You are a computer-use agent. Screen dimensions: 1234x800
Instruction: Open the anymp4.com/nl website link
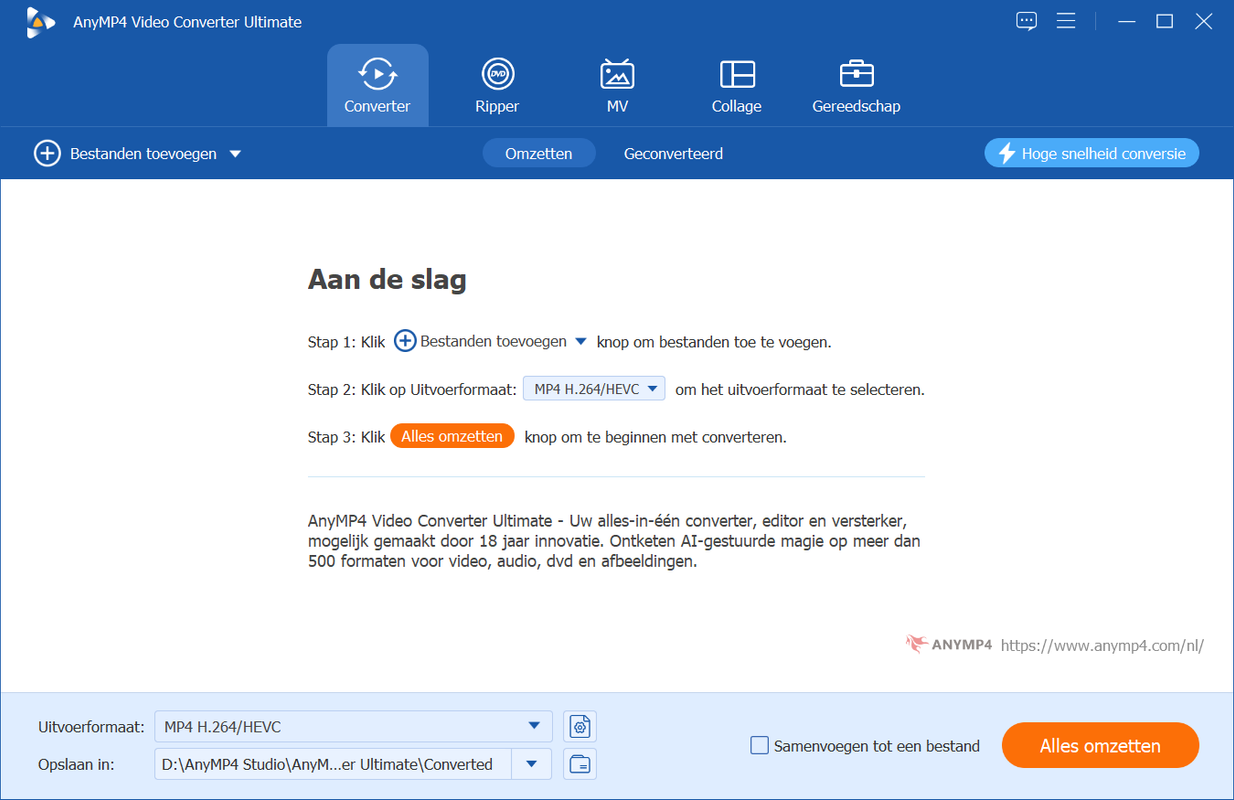(x=1102, y=645)
